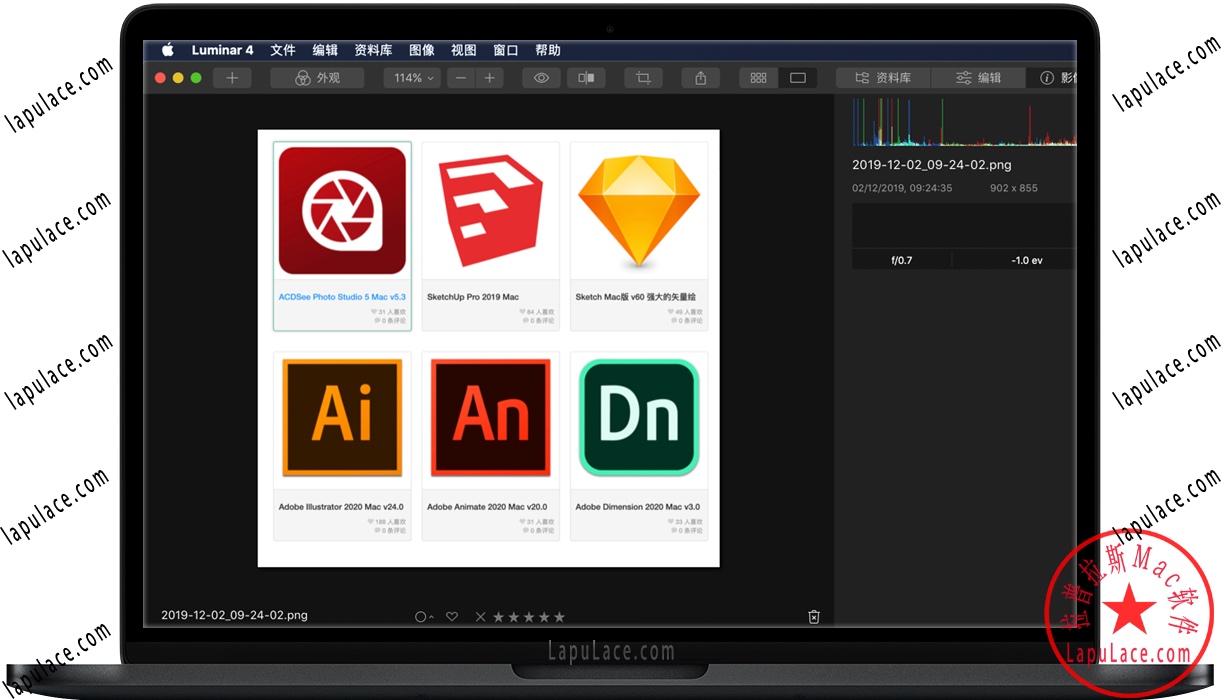Mark the photo as favorite with heart icon
Image resolution: width=1221 pixels, height=700 pixels.
452,616
